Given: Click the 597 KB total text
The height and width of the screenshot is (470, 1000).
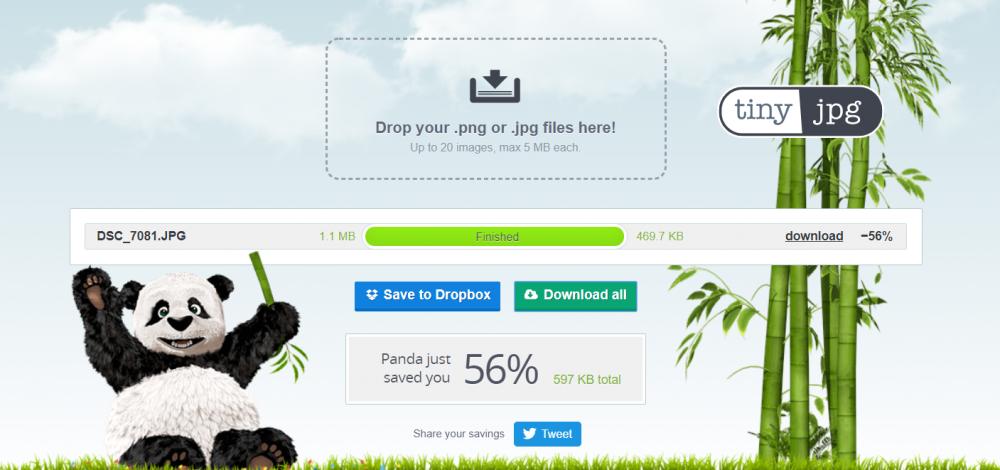Looking at the screenshot, I should pos(587,379).
